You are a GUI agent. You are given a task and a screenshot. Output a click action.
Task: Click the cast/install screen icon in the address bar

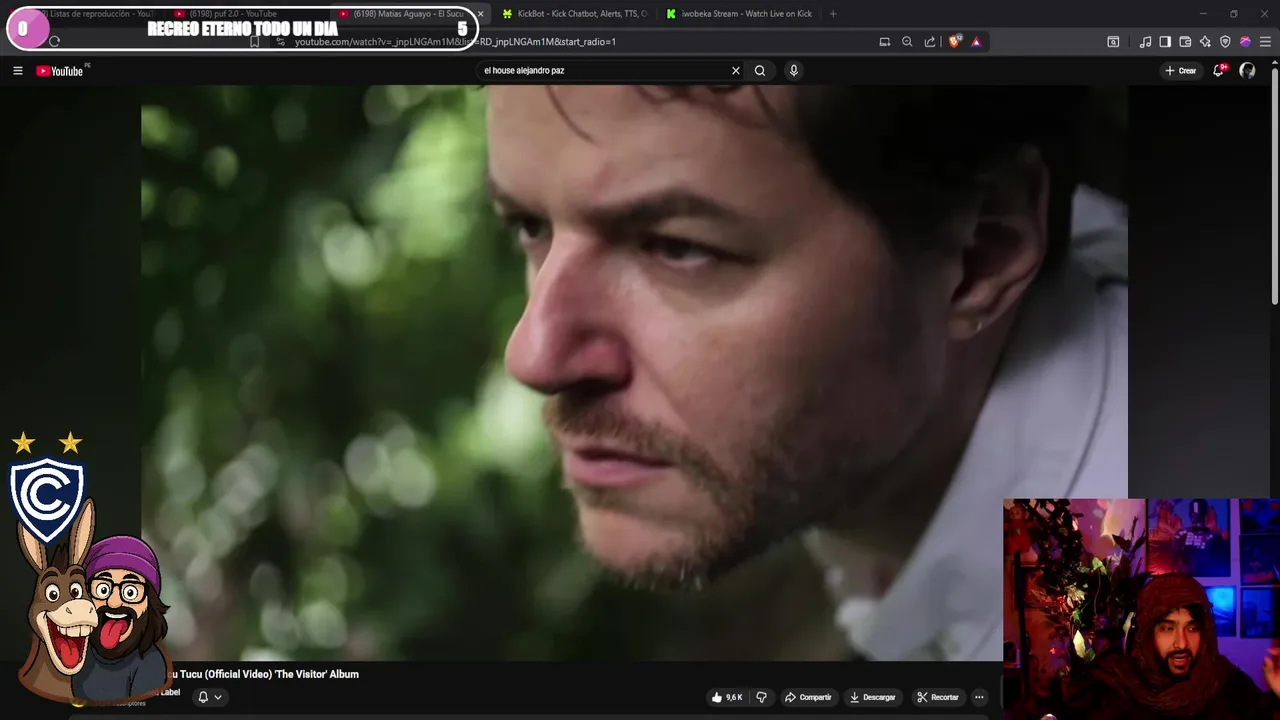884,42
